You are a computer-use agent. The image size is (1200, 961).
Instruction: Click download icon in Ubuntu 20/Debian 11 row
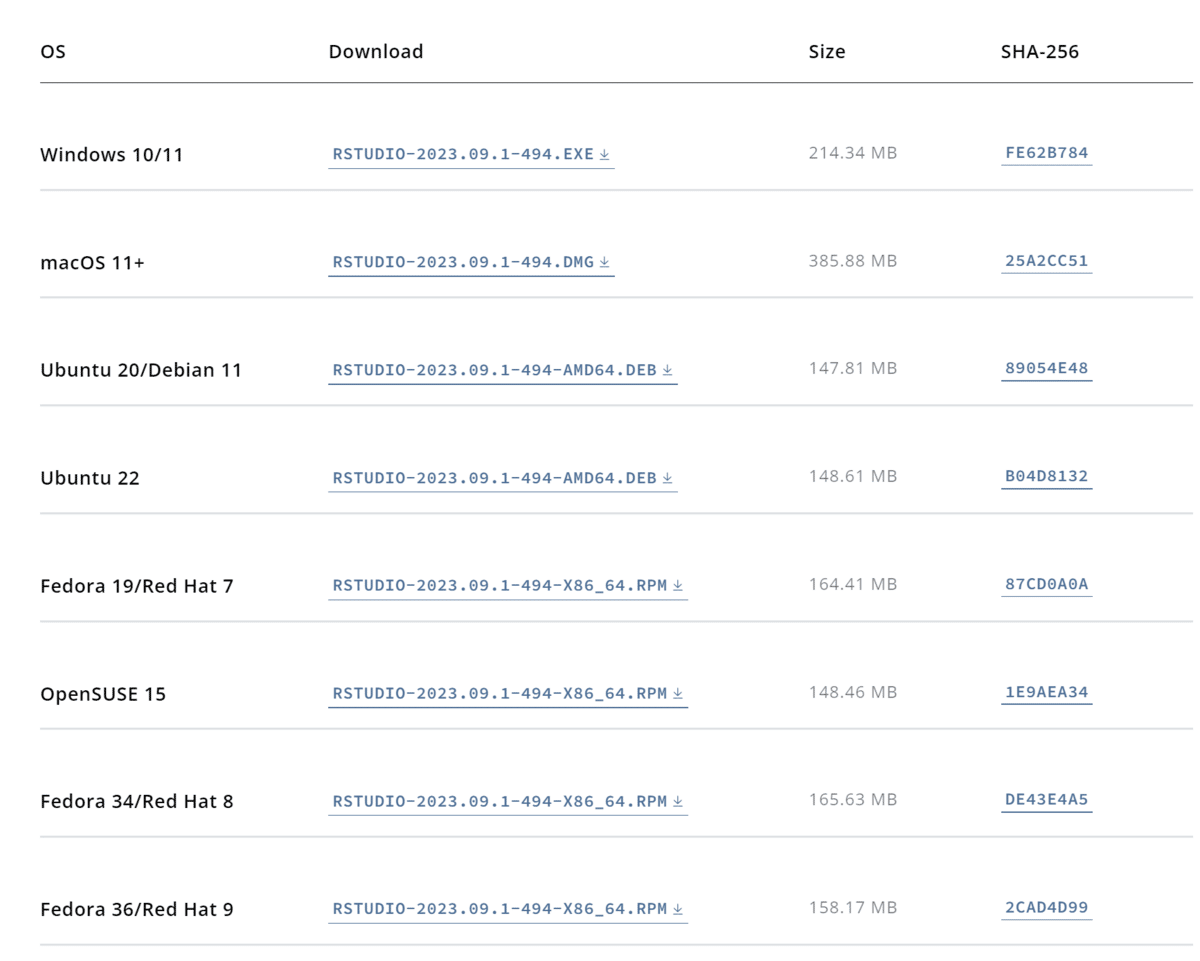click(668, 371)
